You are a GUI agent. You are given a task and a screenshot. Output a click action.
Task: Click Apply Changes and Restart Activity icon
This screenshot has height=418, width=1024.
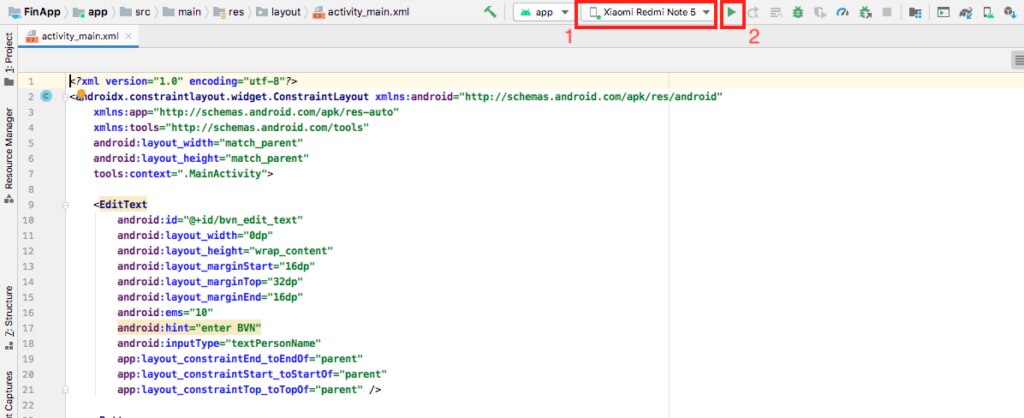click(754, 12)
